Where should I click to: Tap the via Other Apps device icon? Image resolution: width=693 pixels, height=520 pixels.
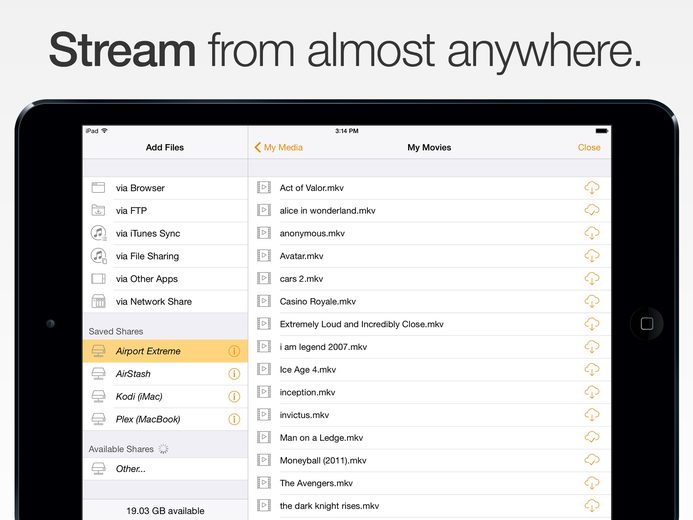coord(98,279)
